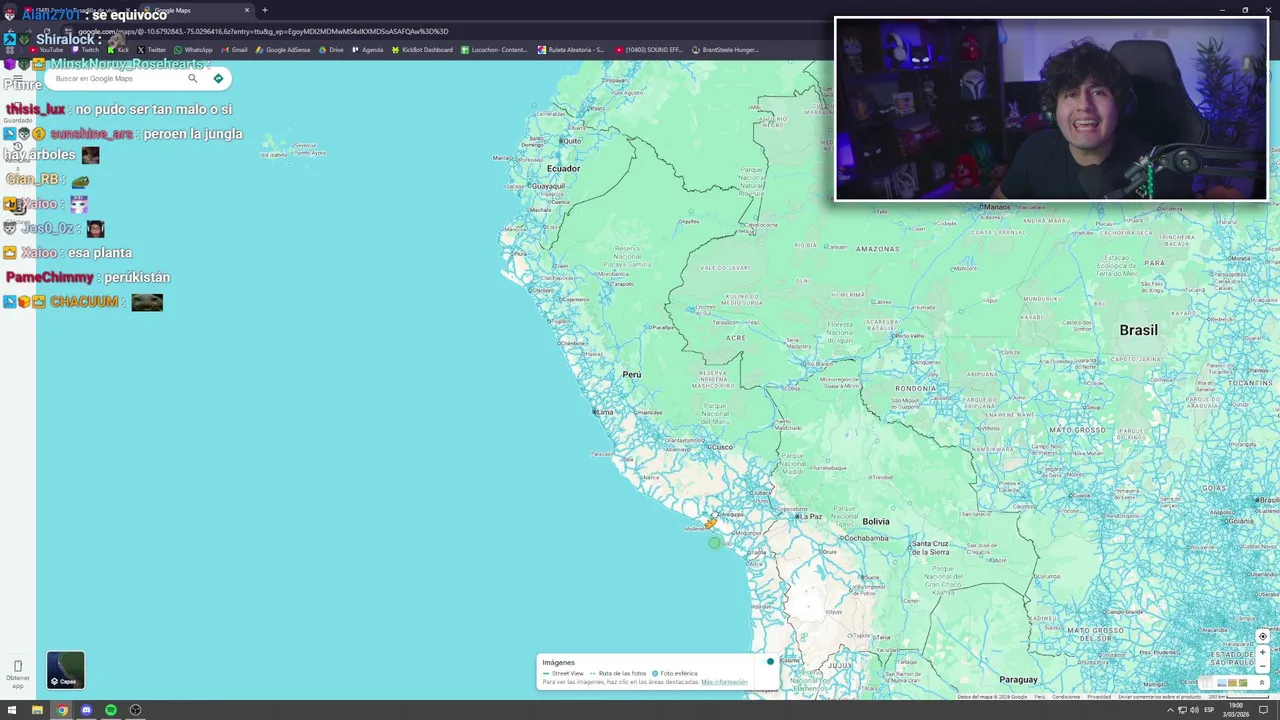This screenshot has height=720, width=1280.
Task: Open the Drive bookmark
Action: coord(331,49)
